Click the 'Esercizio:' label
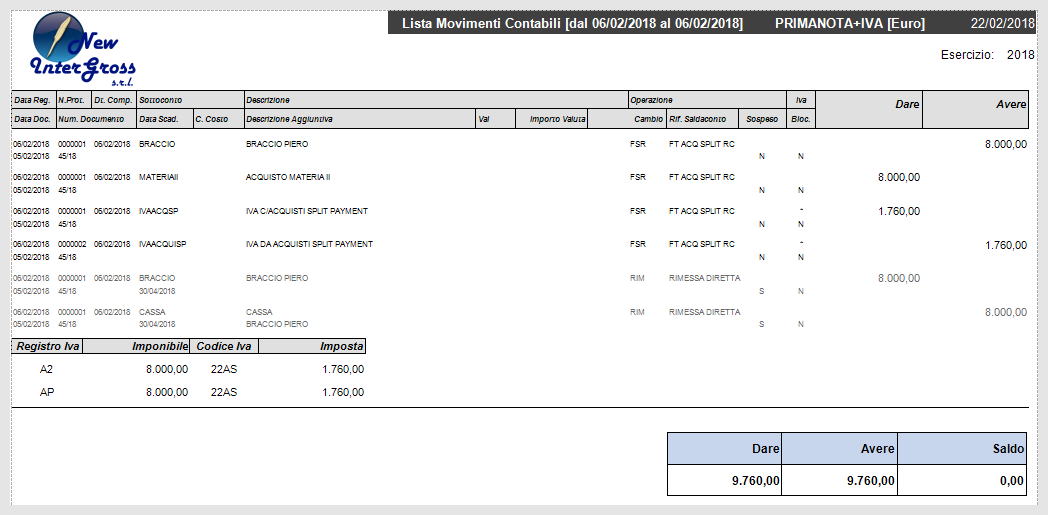 coord(967,55)
